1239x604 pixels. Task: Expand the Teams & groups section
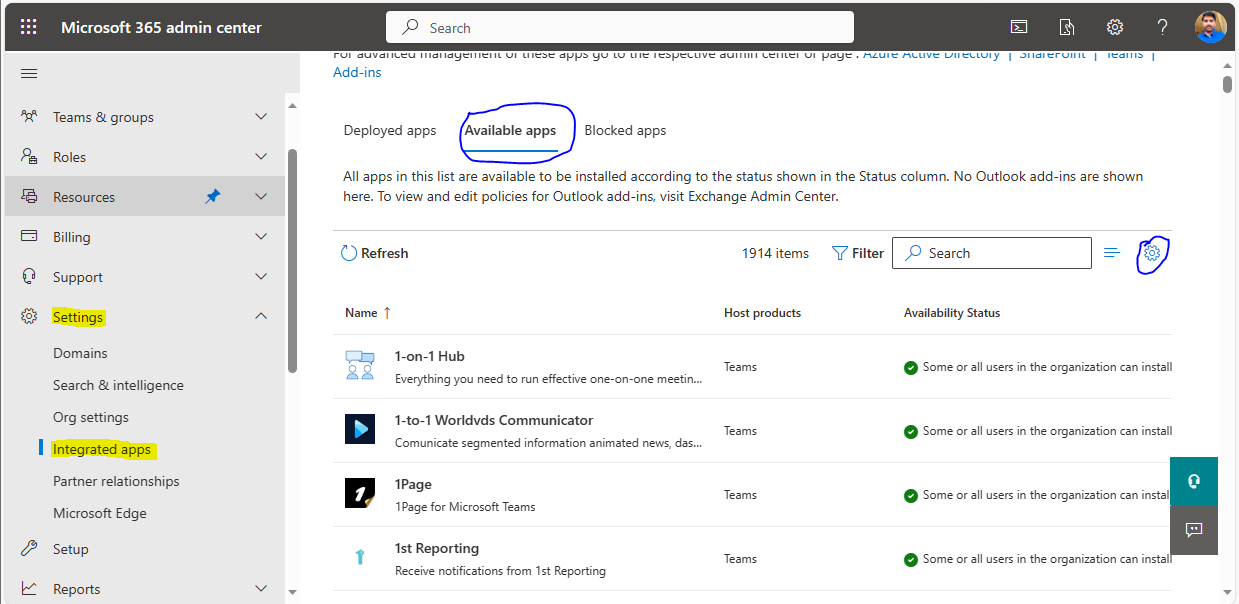(x=260, y=116)
